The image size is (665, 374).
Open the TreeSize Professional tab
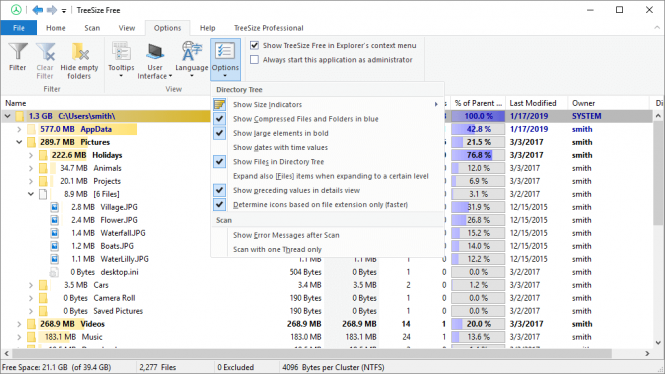pyautogui.click(x=268, y=28)
